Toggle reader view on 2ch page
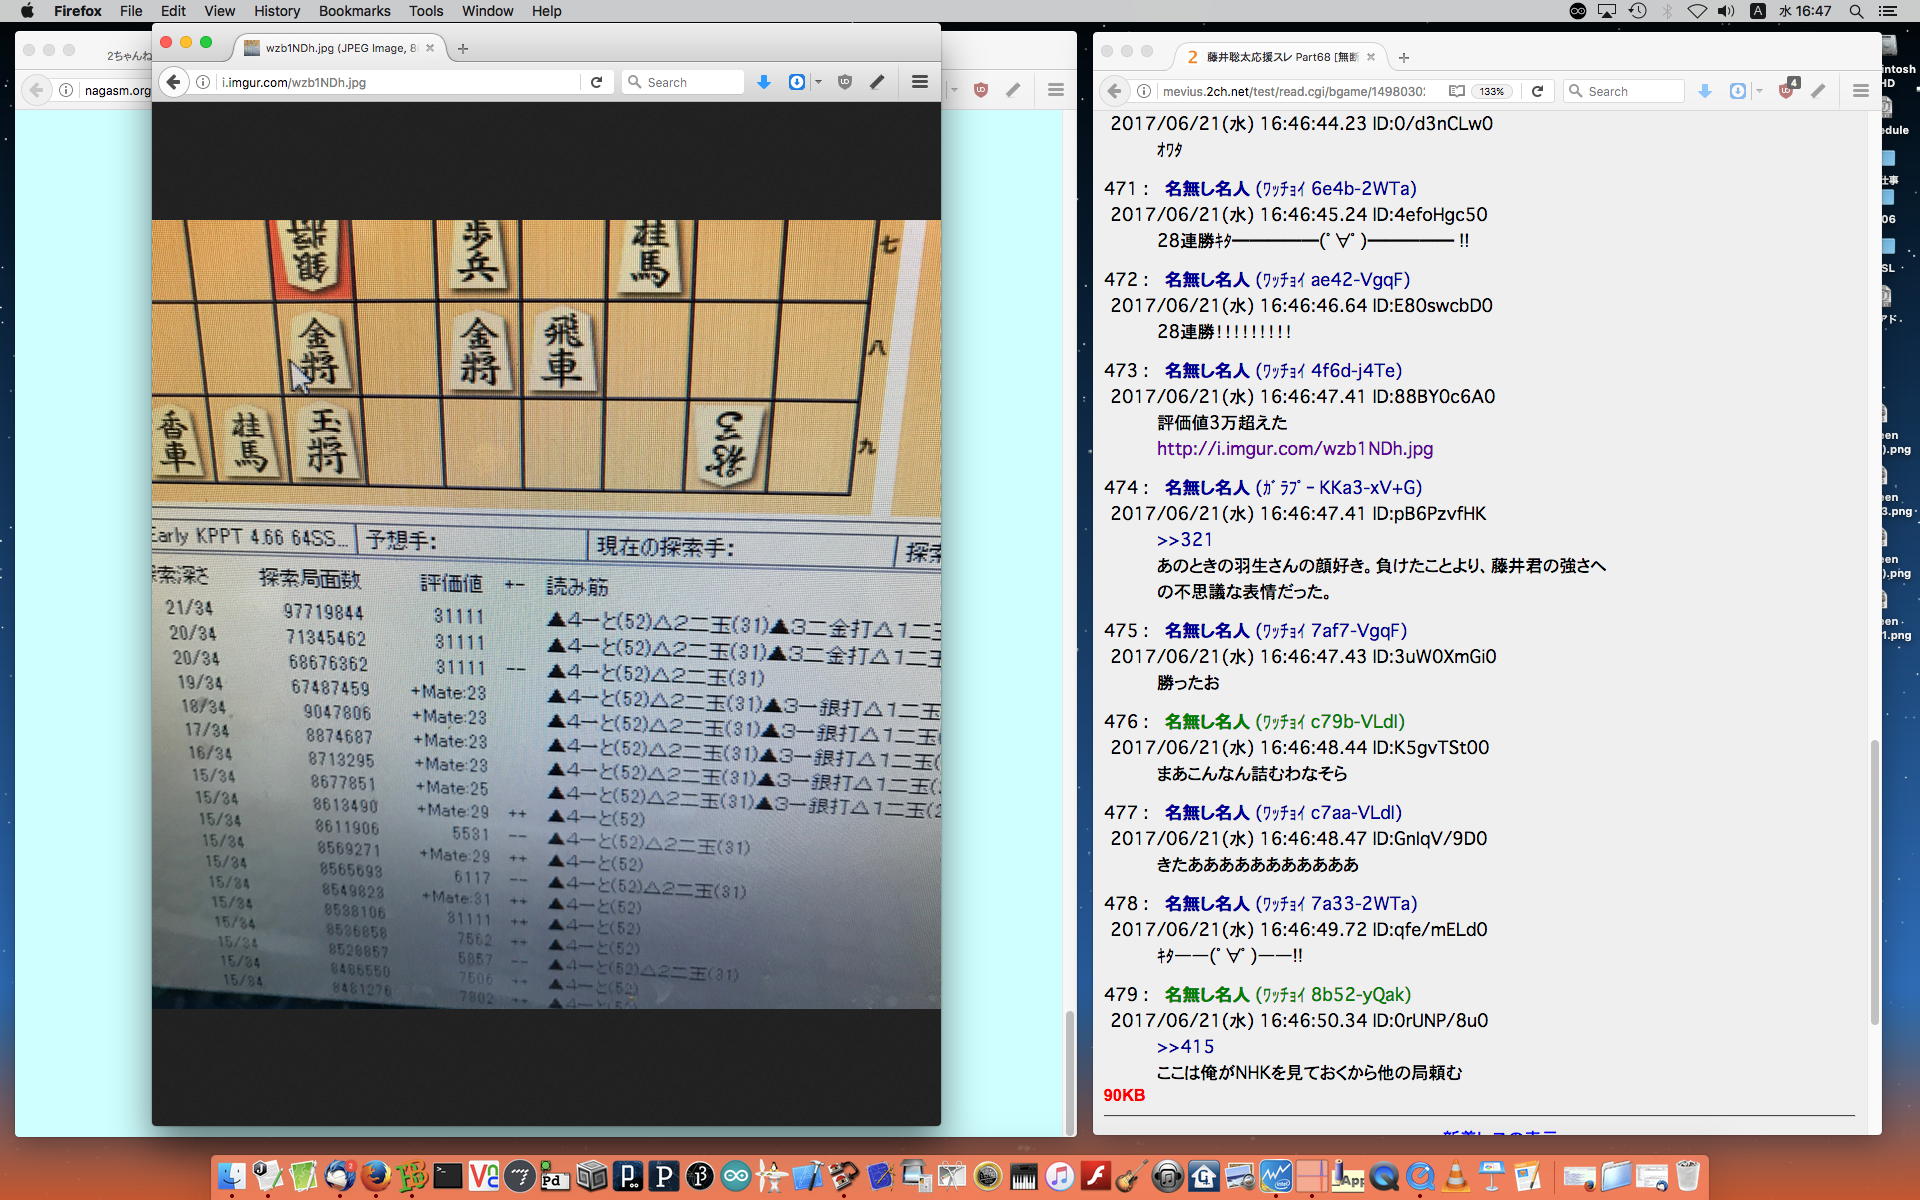Viewport: 1920px width, 1200px height. 1457,91
